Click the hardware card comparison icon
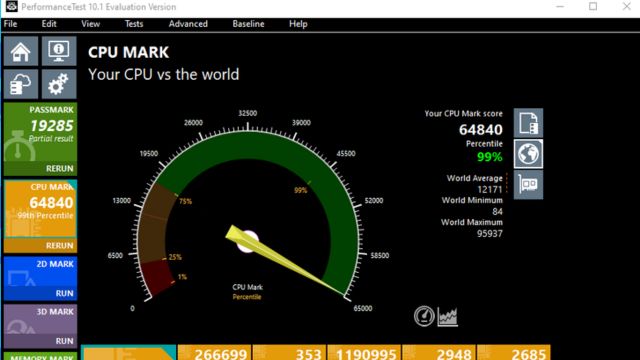The image size is (640, 360). 528,185
